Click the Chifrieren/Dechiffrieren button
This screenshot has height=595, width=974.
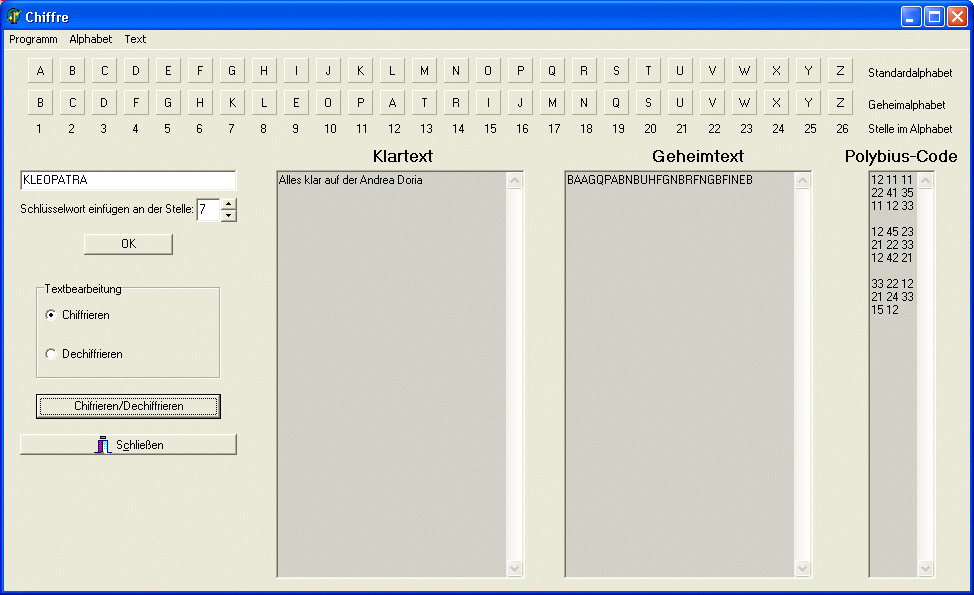128,406
